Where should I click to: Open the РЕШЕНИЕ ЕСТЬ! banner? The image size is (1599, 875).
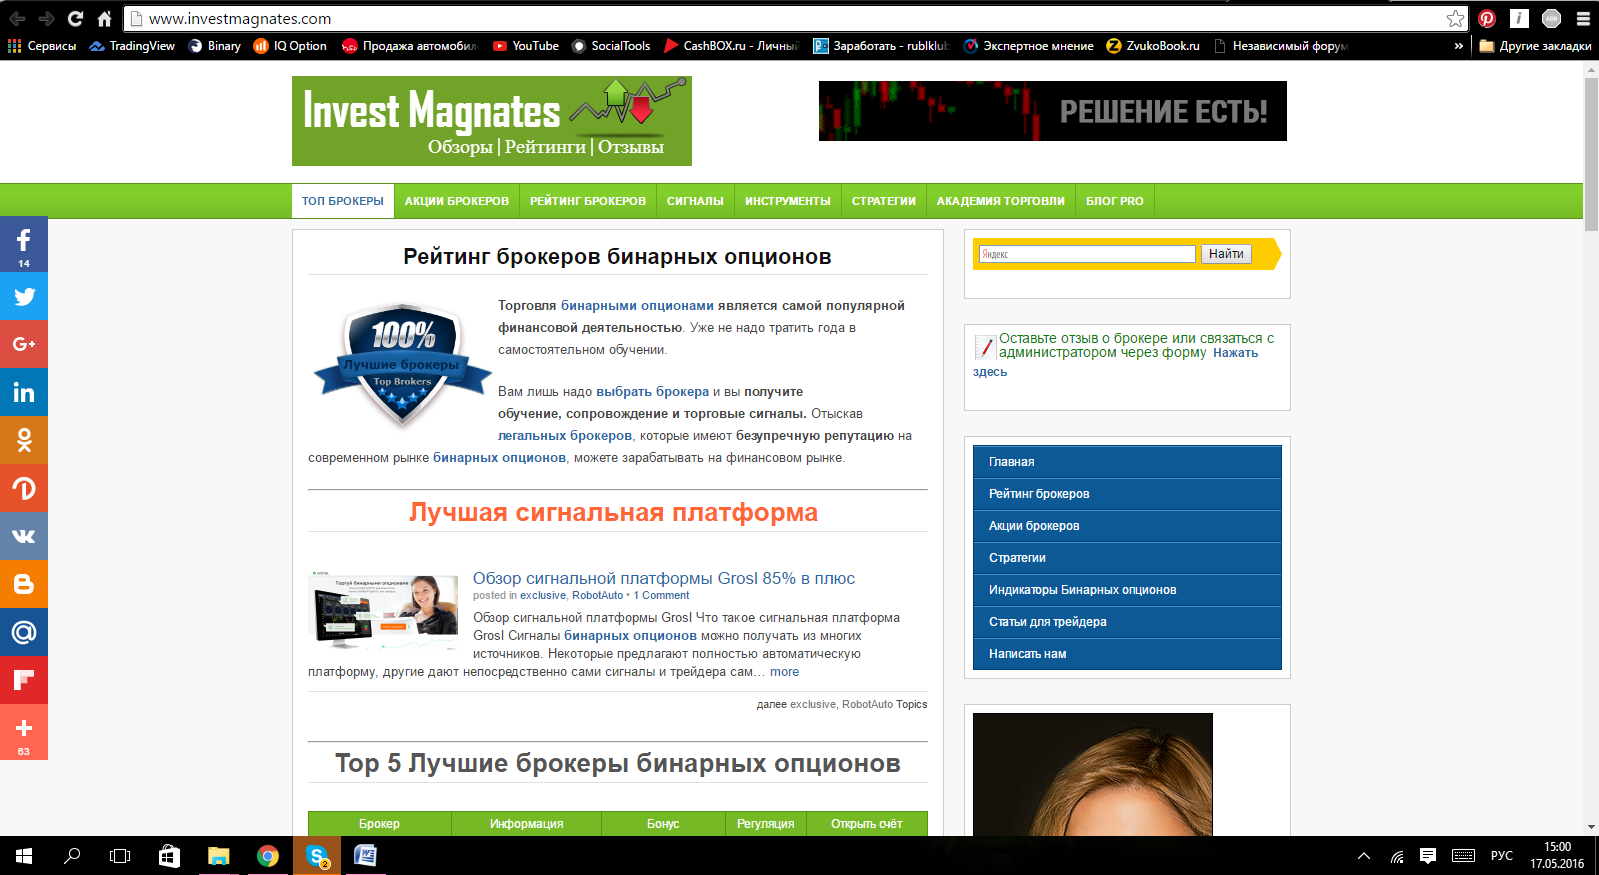[x=1053, y=111]
